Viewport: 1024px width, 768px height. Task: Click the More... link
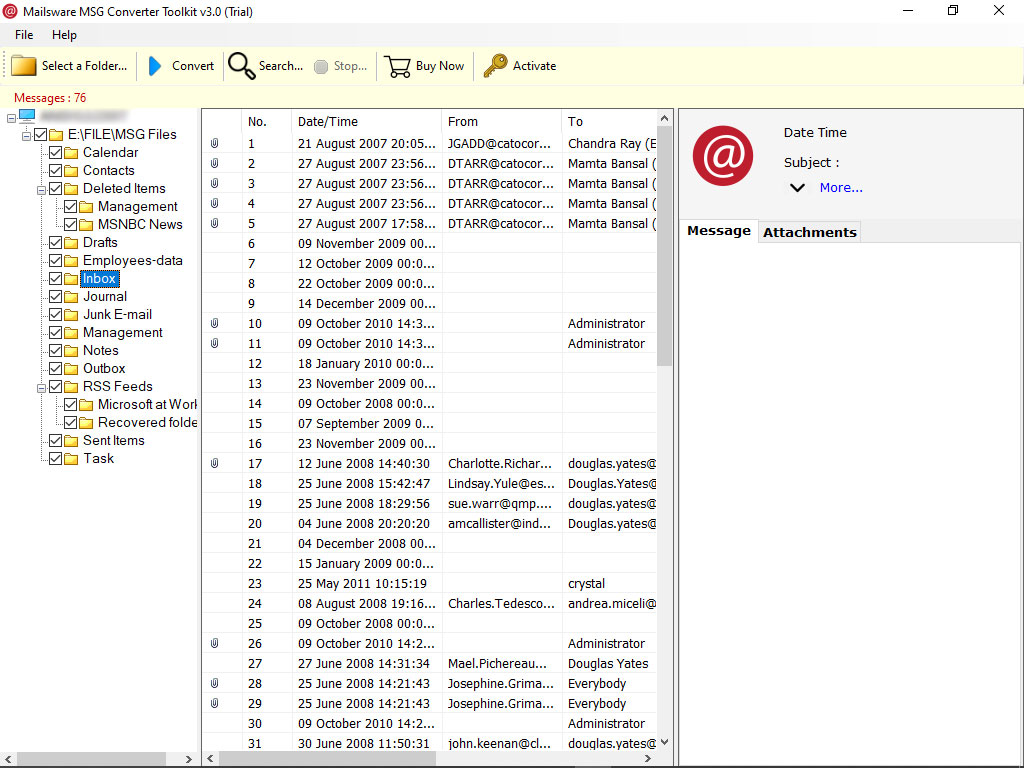pos(841,187)
